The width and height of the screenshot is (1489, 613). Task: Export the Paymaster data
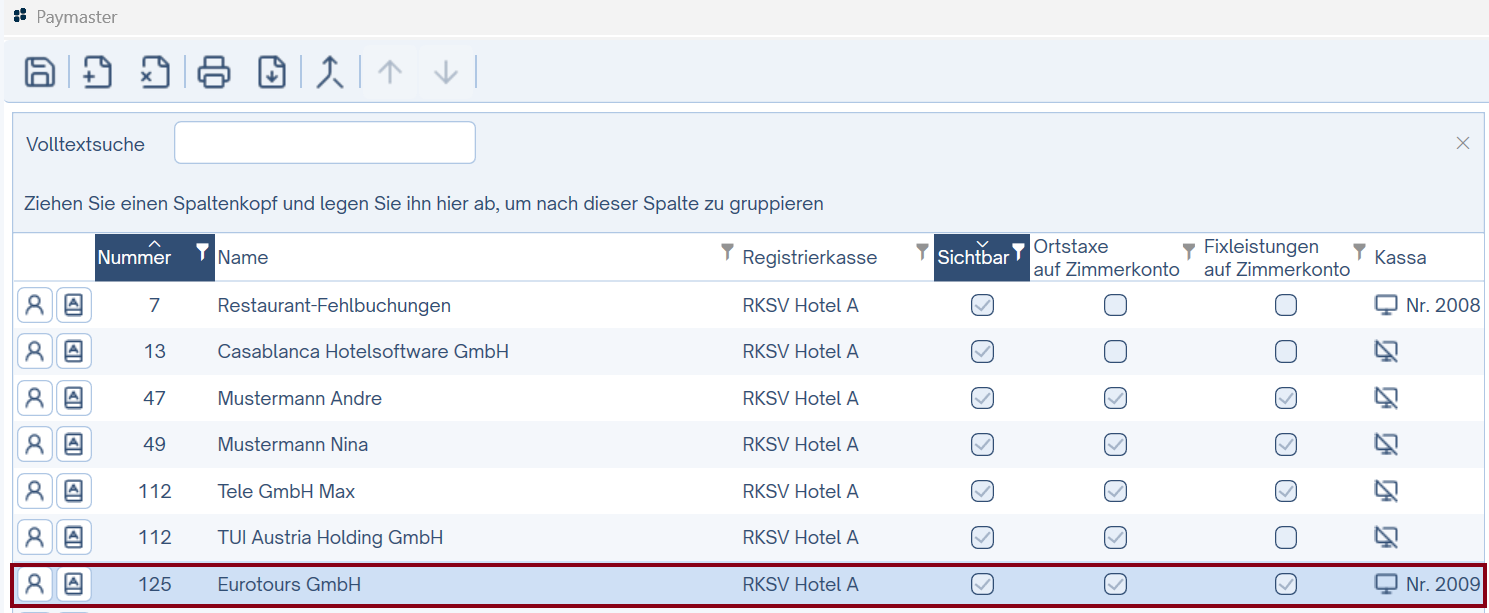tap(271, 71)
